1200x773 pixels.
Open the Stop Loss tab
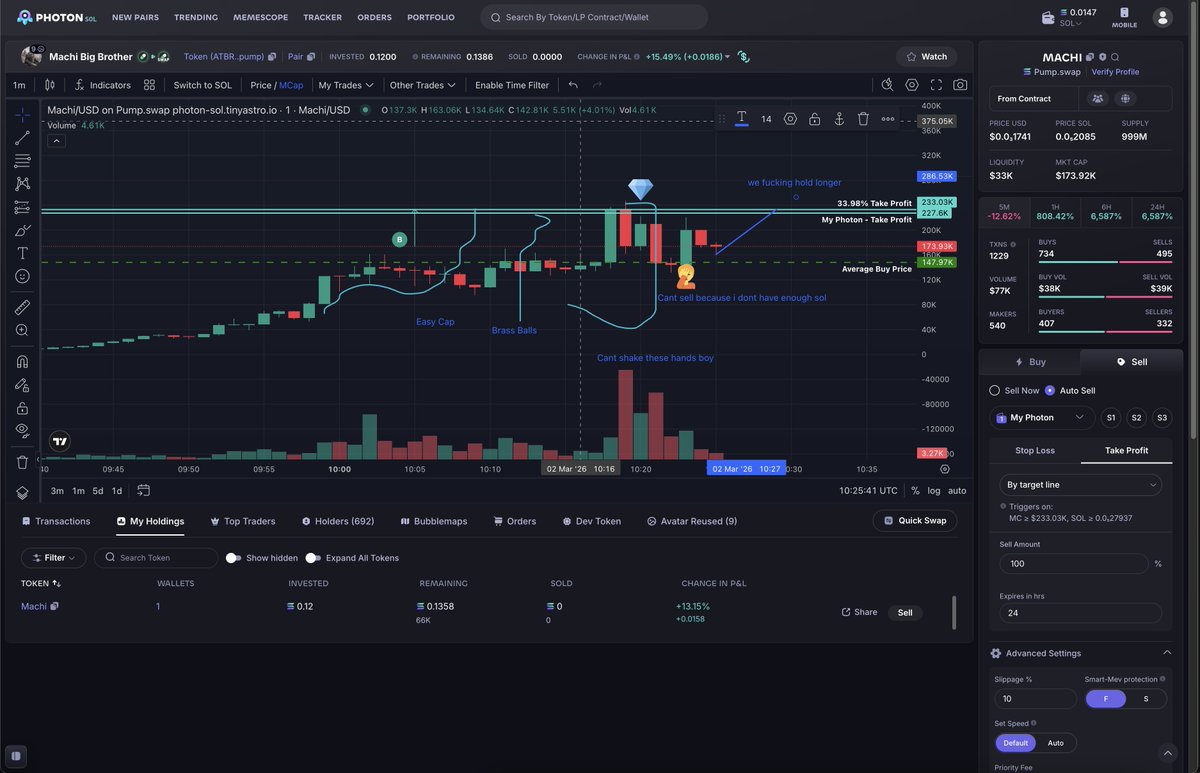[1035, 450]
